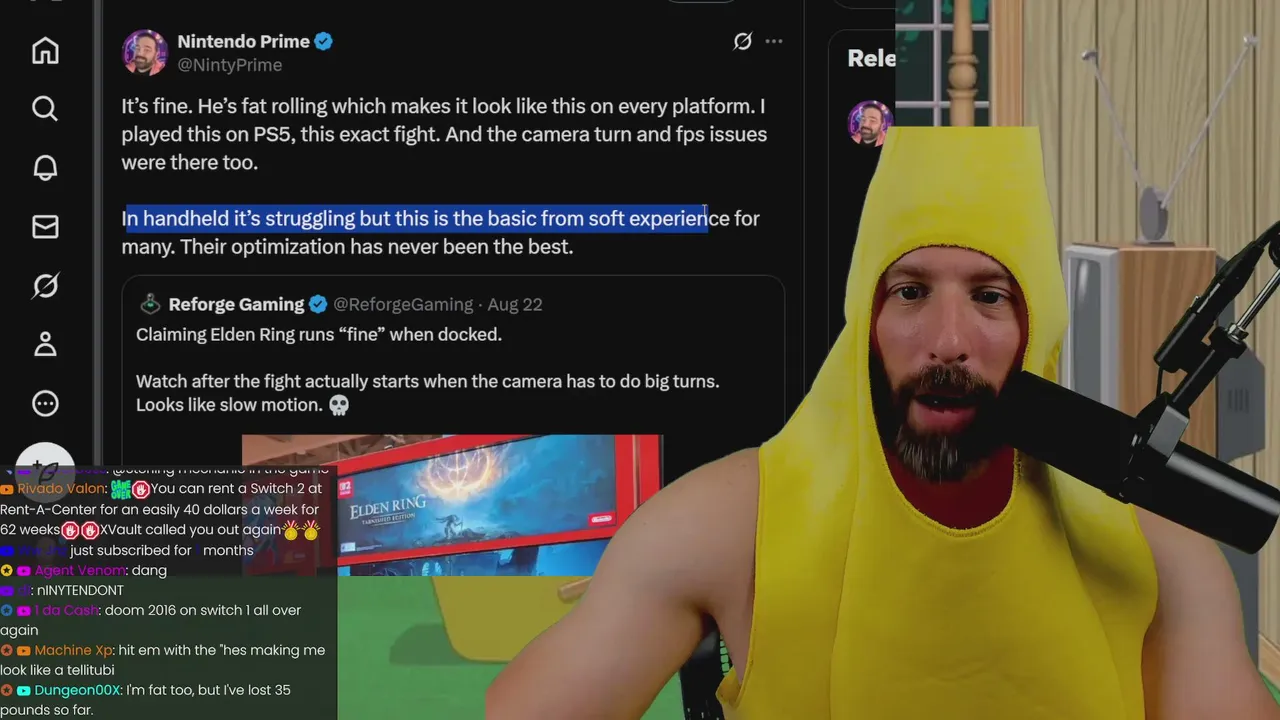Click the Nintendo Prime verified badge
The height and width of the screenshot is (720, 1280).
(323, 41)
